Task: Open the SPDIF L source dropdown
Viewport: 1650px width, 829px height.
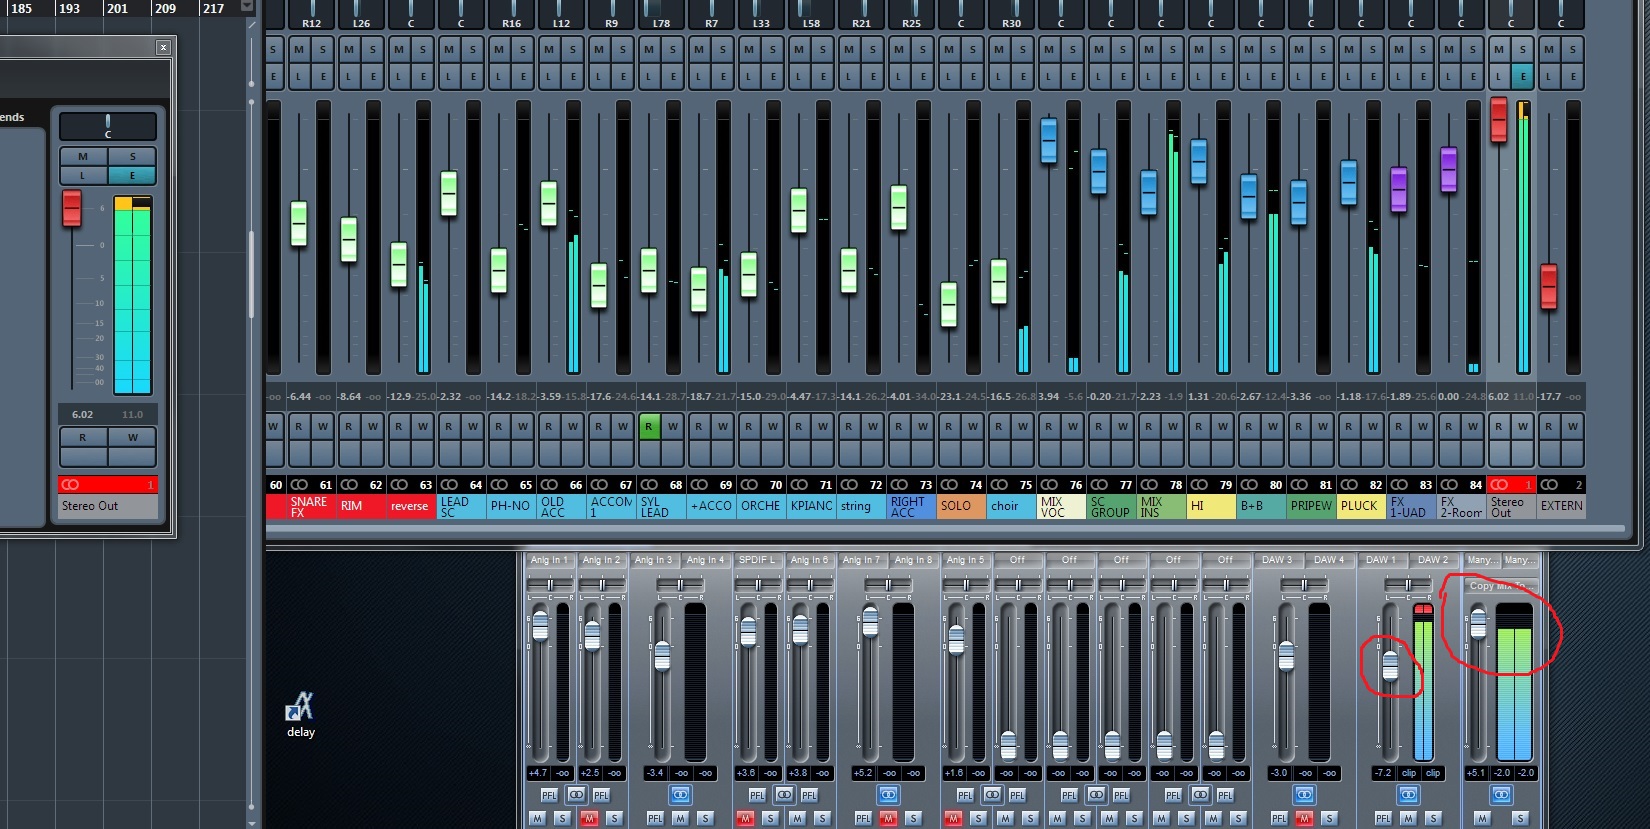Action: pyautogui.click(x=757, y=560)
